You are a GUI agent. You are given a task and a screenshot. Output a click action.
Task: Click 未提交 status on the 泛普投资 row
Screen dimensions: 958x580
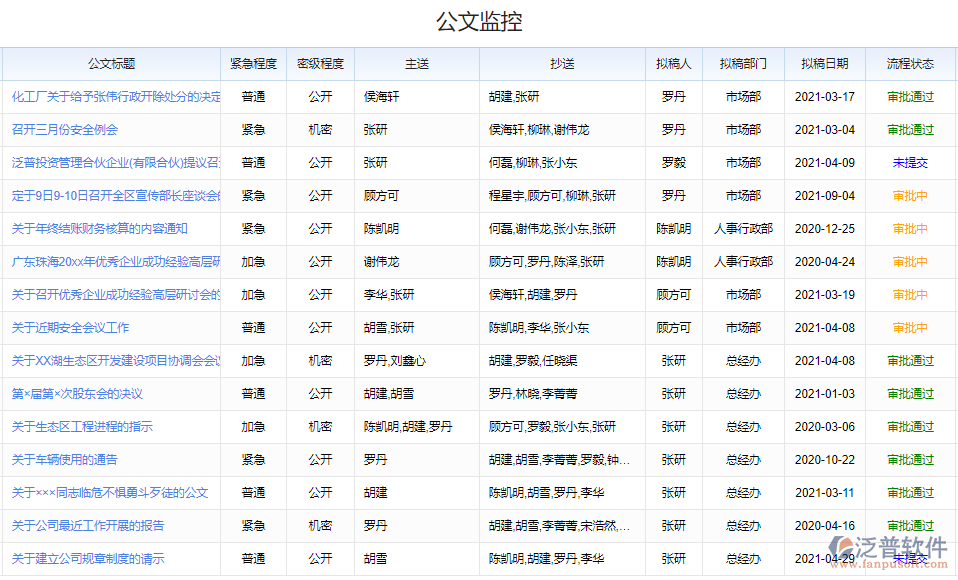click(x=911, y=161)
